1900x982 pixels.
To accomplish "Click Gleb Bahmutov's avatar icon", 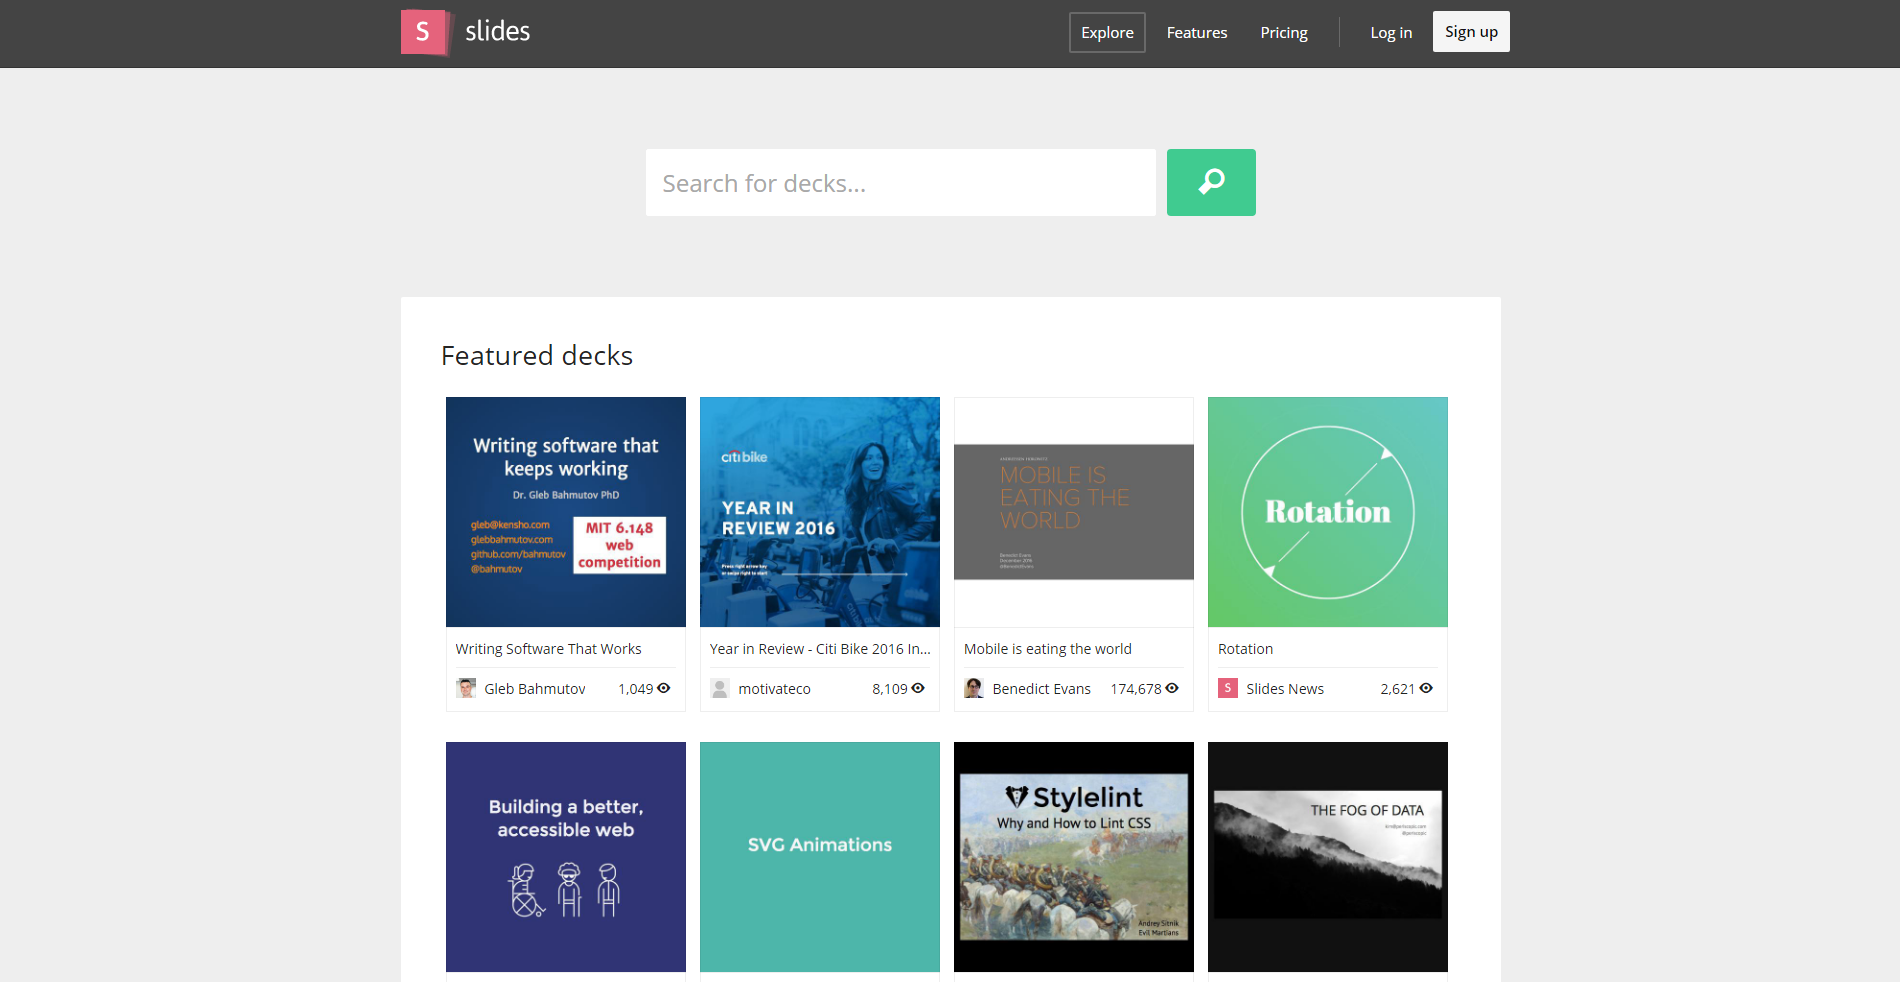I will (x=466, y=688).
